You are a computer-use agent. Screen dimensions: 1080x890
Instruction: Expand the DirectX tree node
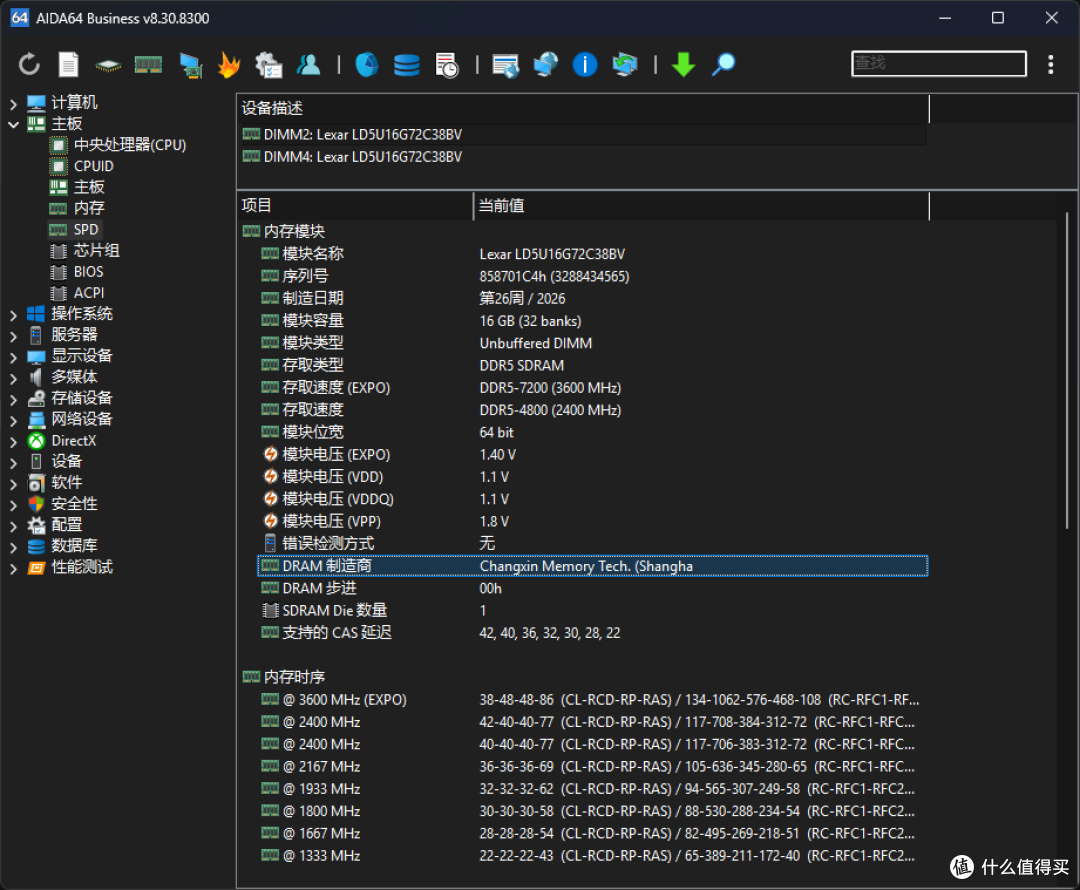pyautogui.click(x=13, y=442)
